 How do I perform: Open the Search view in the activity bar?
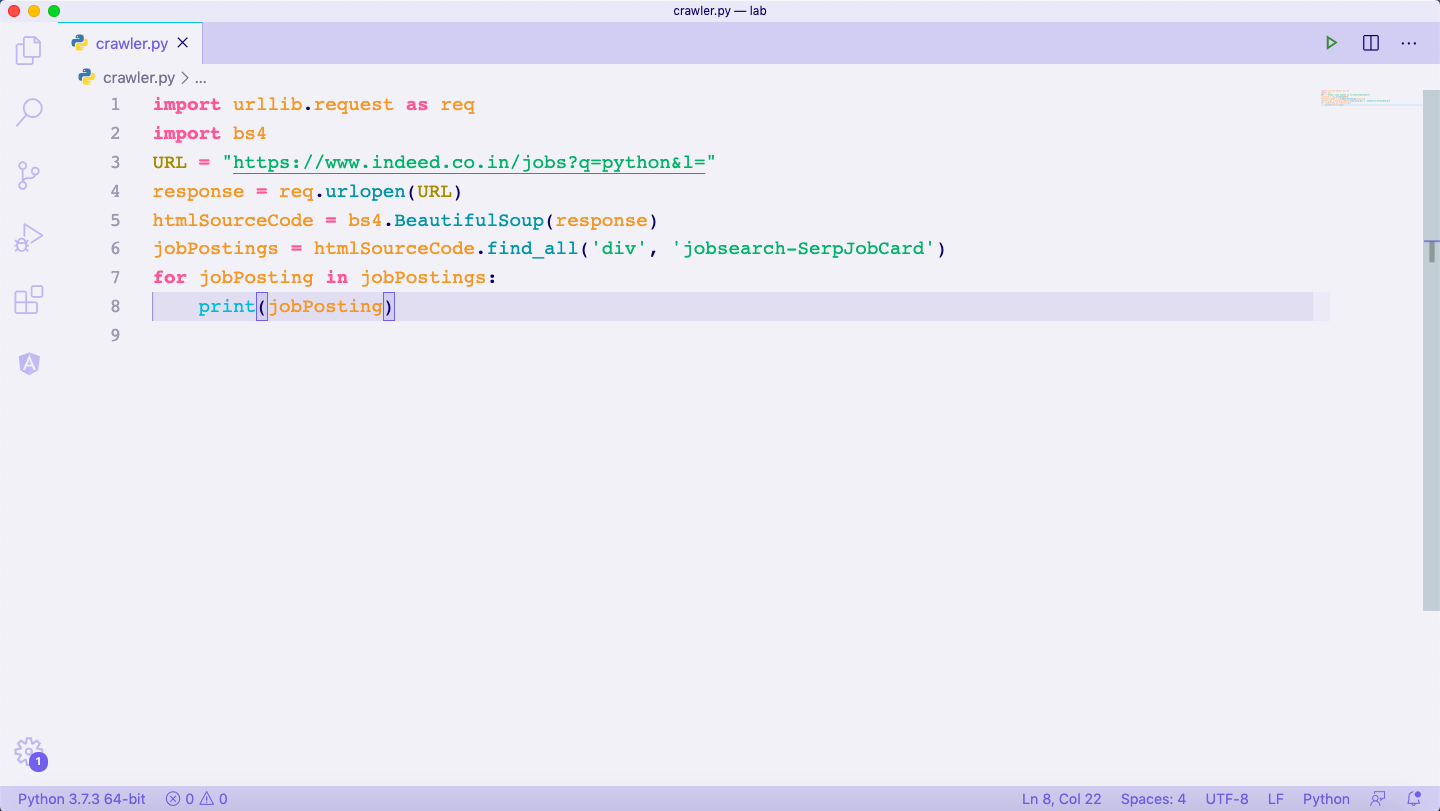(29, 112)
